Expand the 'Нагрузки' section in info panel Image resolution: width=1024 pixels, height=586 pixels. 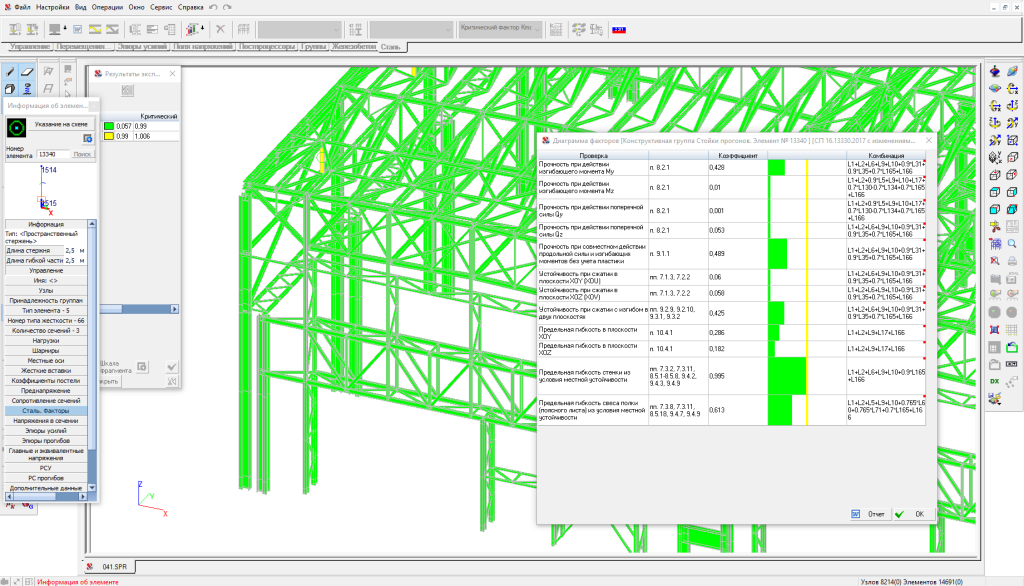pyautogui.click(x=44, y=341)
